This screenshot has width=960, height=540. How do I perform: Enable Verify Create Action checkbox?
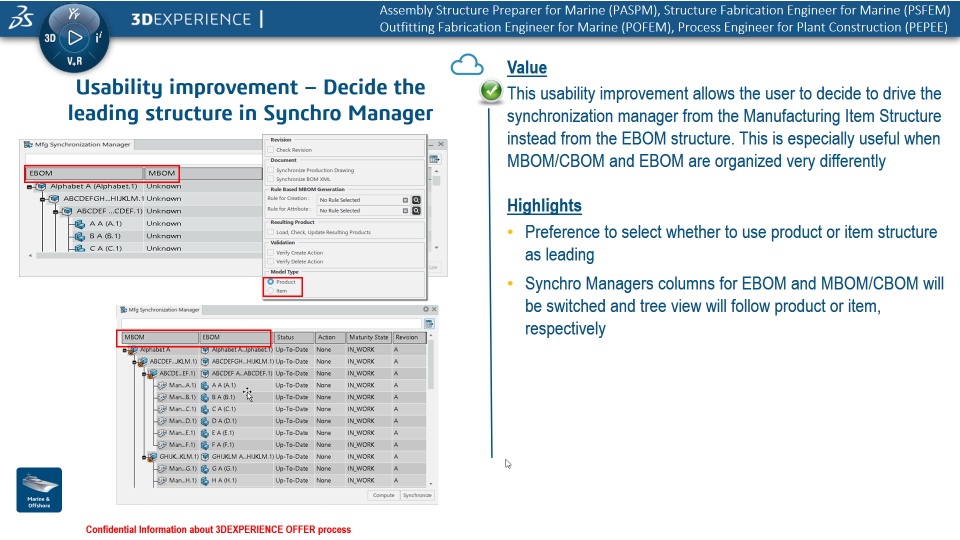point(271,252)
